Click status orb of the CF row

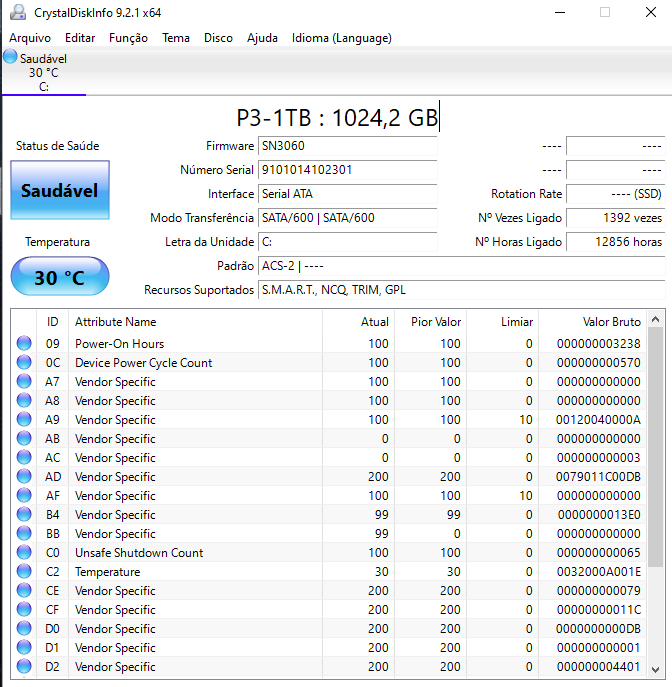(24, 609)
